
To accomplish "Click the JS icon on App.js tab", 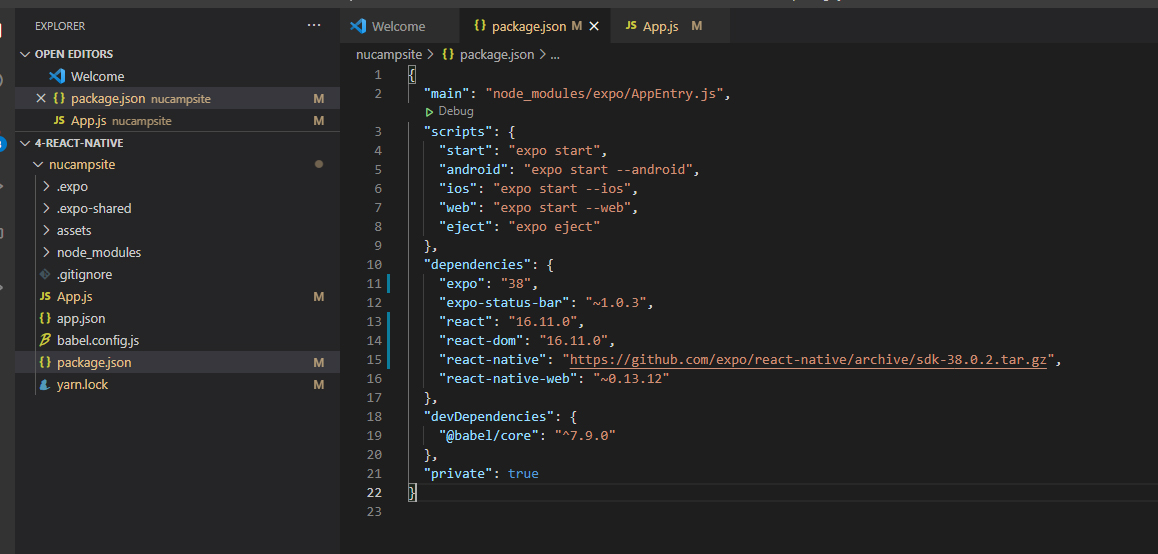I will coord(631,27).
